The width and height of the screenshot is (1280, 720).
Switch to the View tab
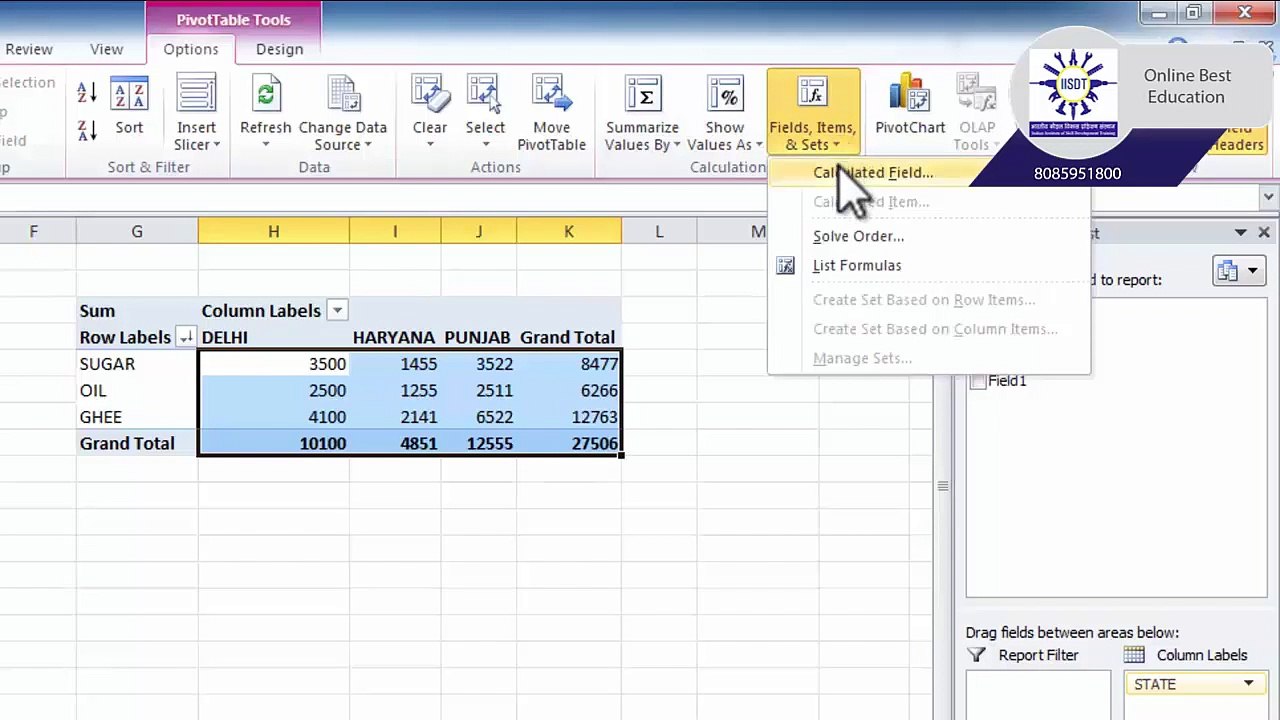tap(106, 49)
